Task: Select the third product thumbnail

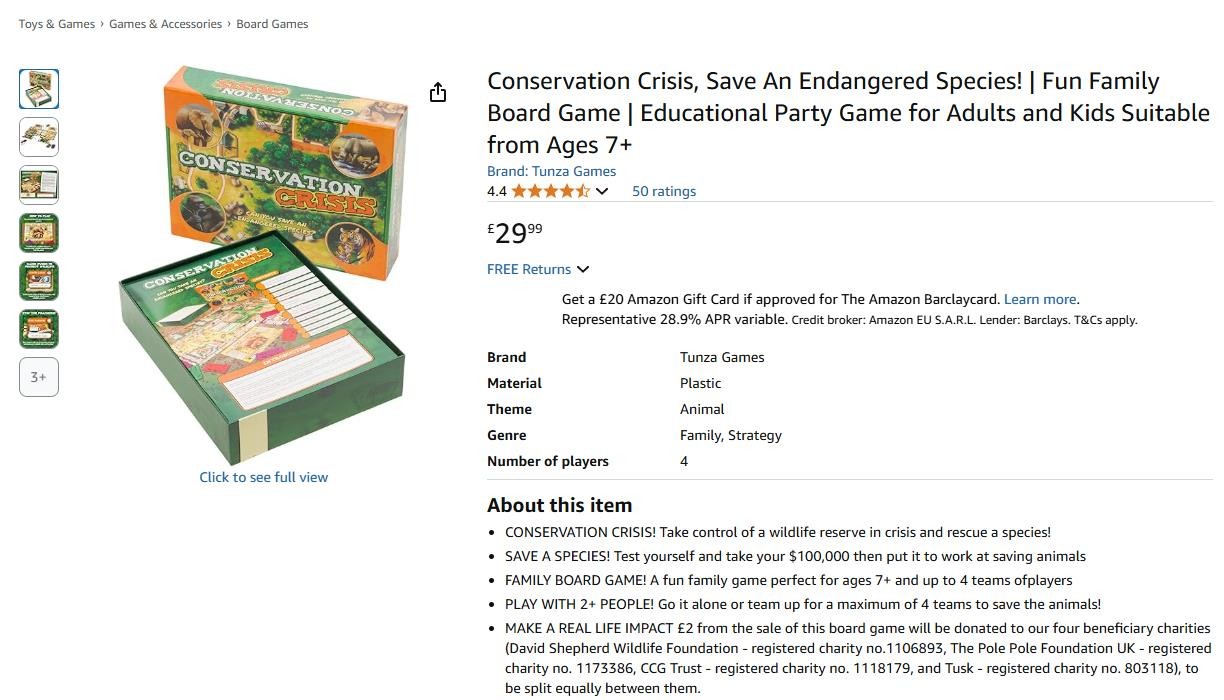Action: tap(39, 185)
